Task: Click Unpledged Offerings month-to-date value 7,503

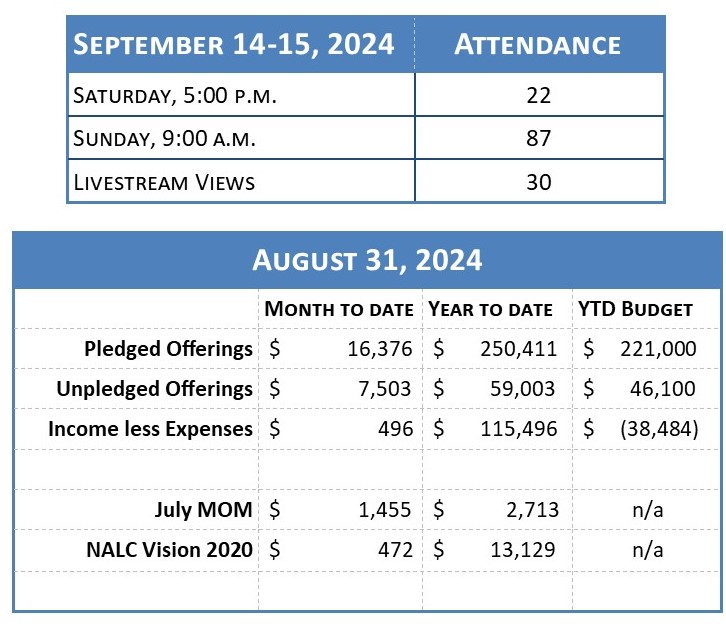Action: click(382, 389)
